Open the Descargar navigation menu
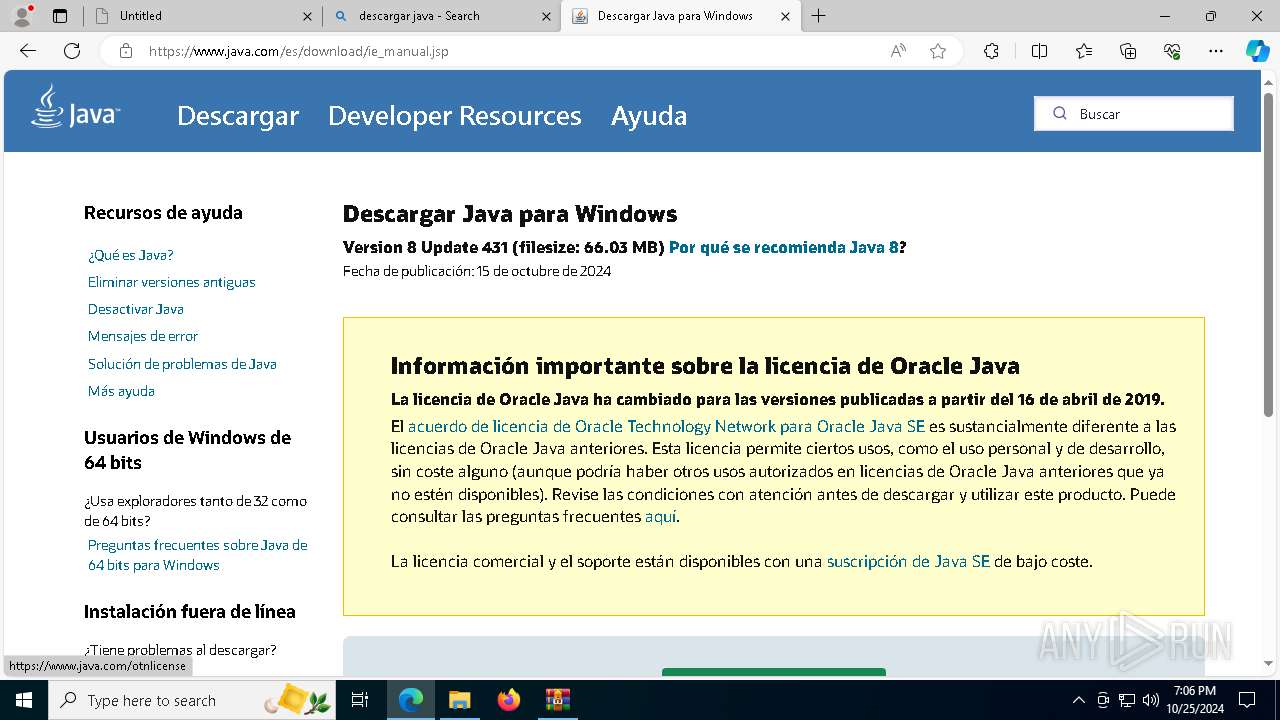1280x720 pixels. pyautogui.click(x=238, y=116)
